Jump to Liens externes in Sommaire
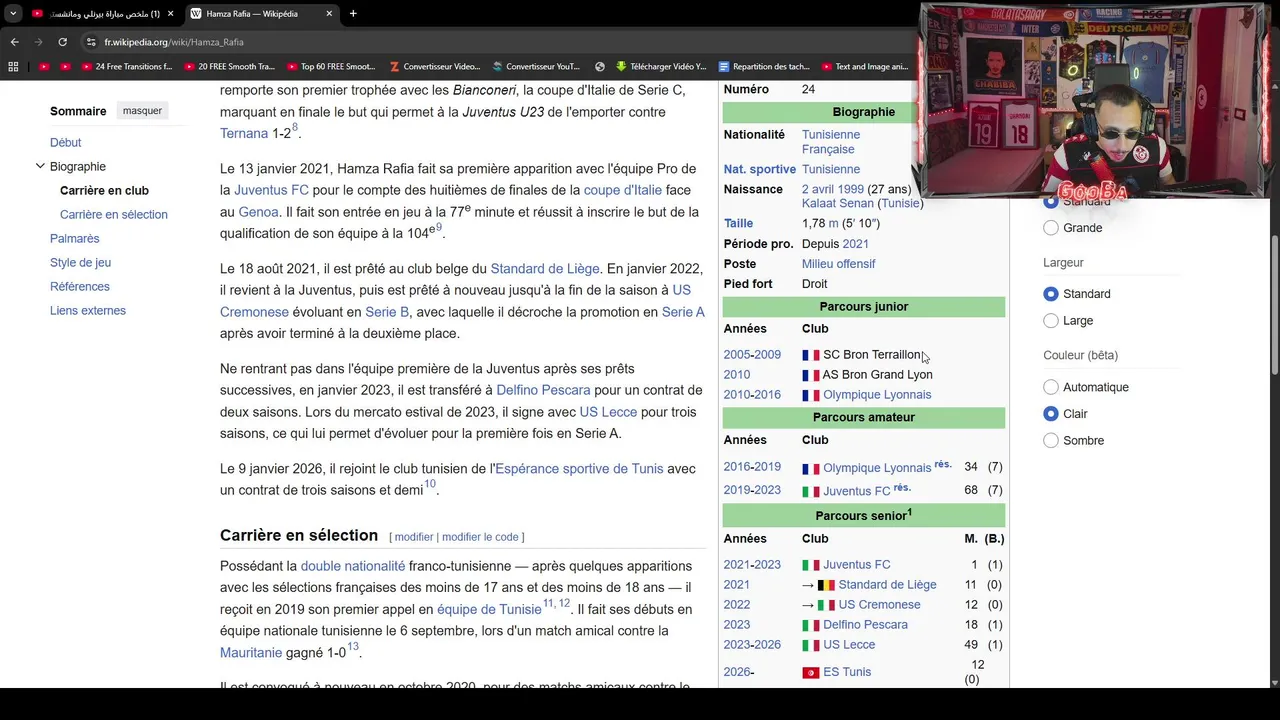 (88, 310)
